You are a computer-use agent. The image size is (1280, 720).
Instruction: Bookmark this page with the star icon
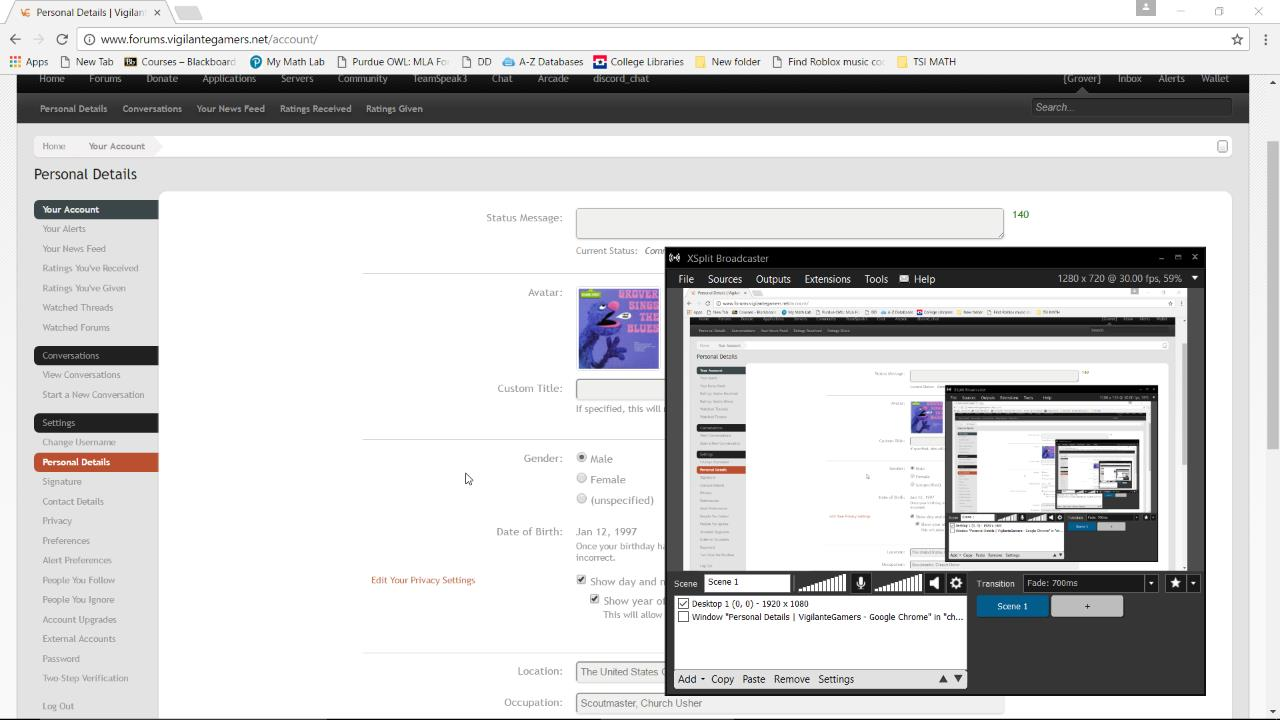point(1237,39)
